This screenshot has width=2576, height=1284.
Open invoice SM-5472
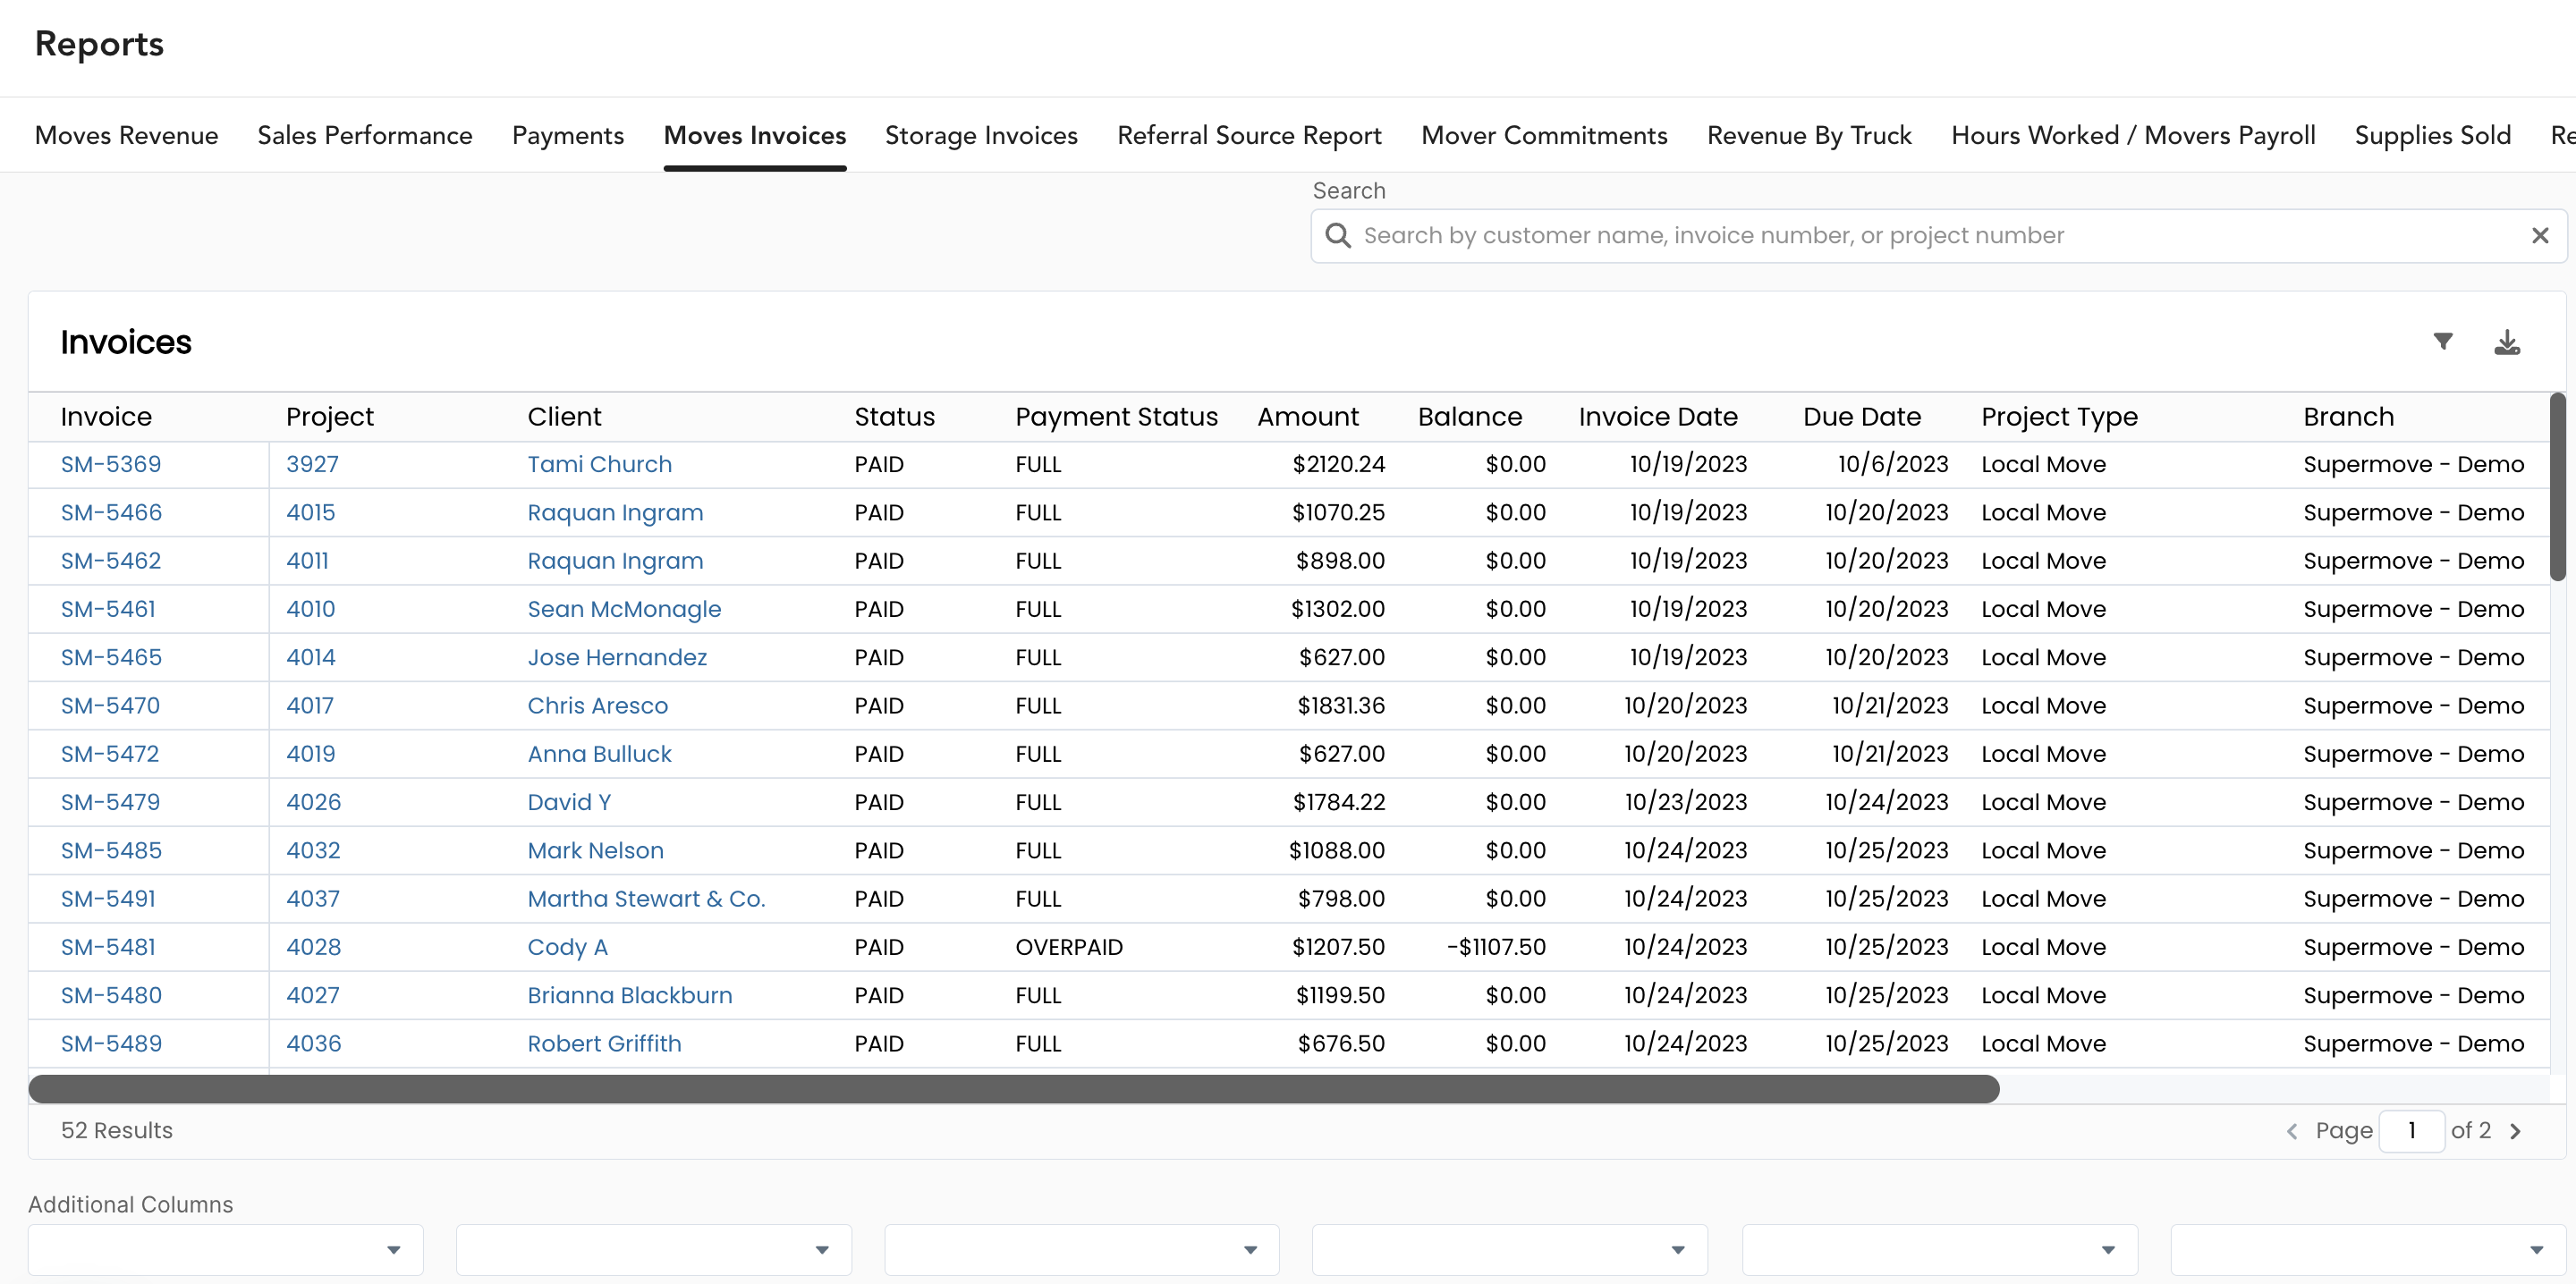pyautogui.click(x=110, y=754)
